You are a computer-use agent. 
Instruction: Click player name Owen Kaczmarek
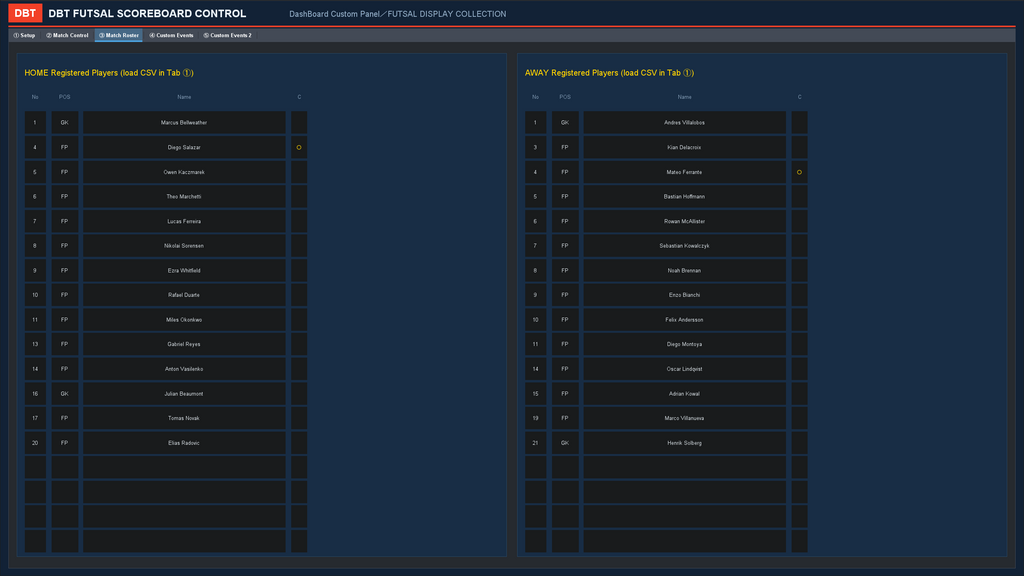point(184,172)
